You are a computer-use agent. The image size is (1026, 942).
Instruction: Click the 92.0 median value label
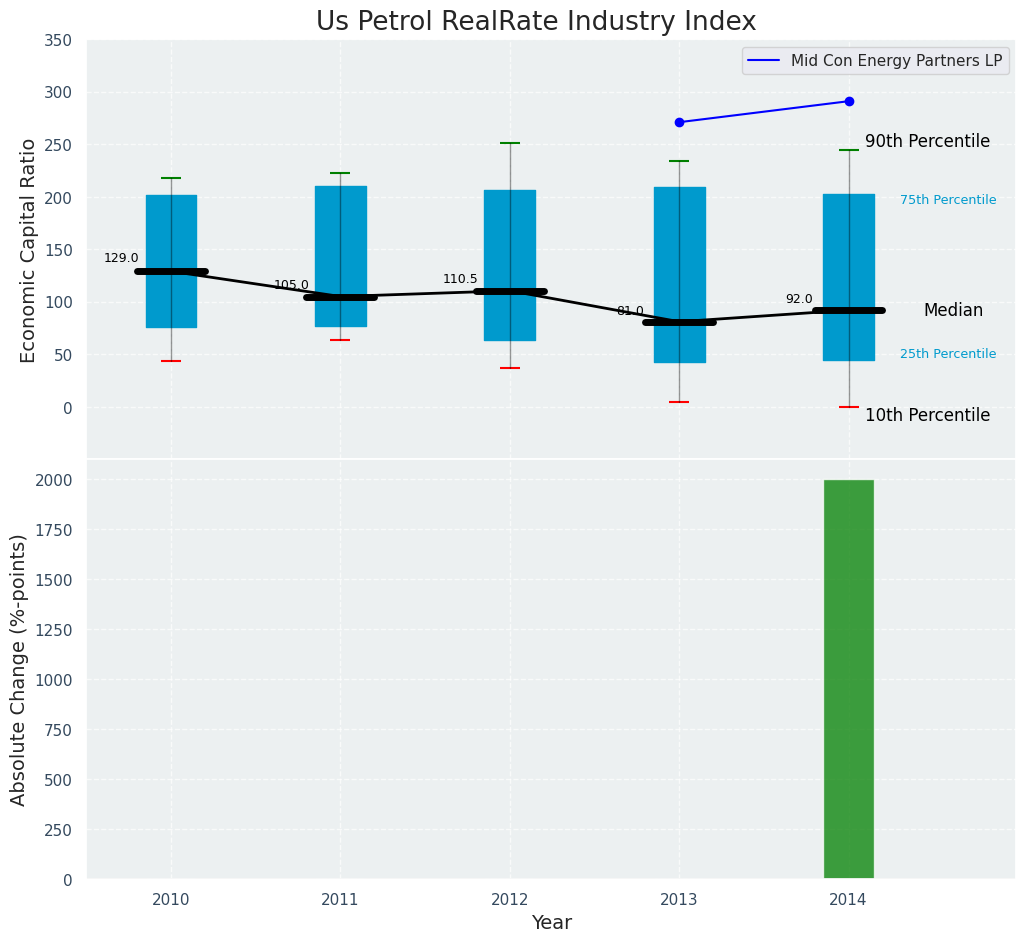[x=799, y=299]
